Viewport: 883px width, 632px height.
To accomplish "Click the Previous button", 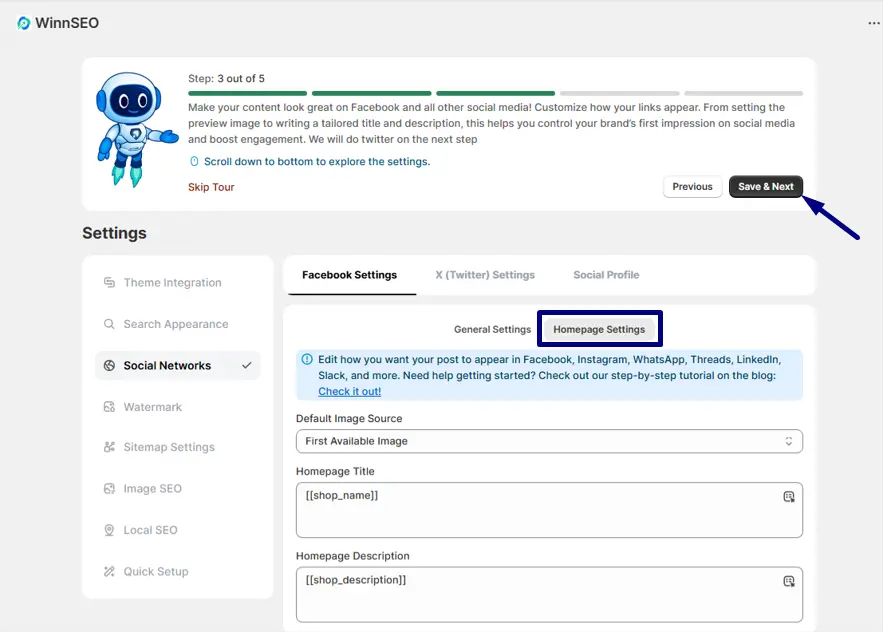I will (692, 186).
